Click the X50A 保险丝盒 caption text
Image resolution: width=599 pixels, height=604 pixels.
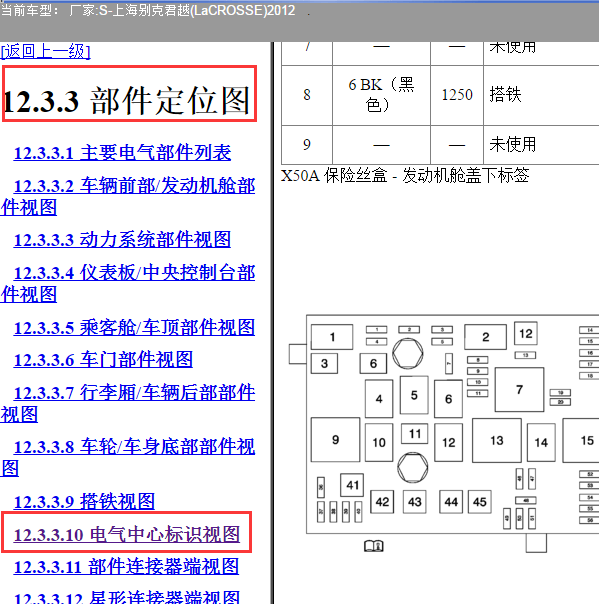[405, 175]
